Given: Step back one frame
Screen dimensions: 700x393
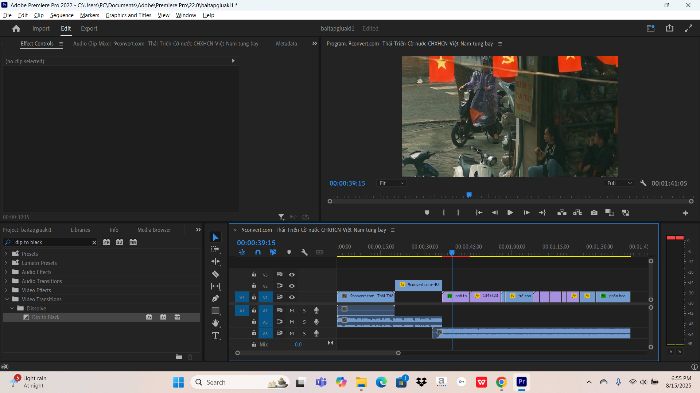Looking at the screenshot, I should tap(495, 213).
